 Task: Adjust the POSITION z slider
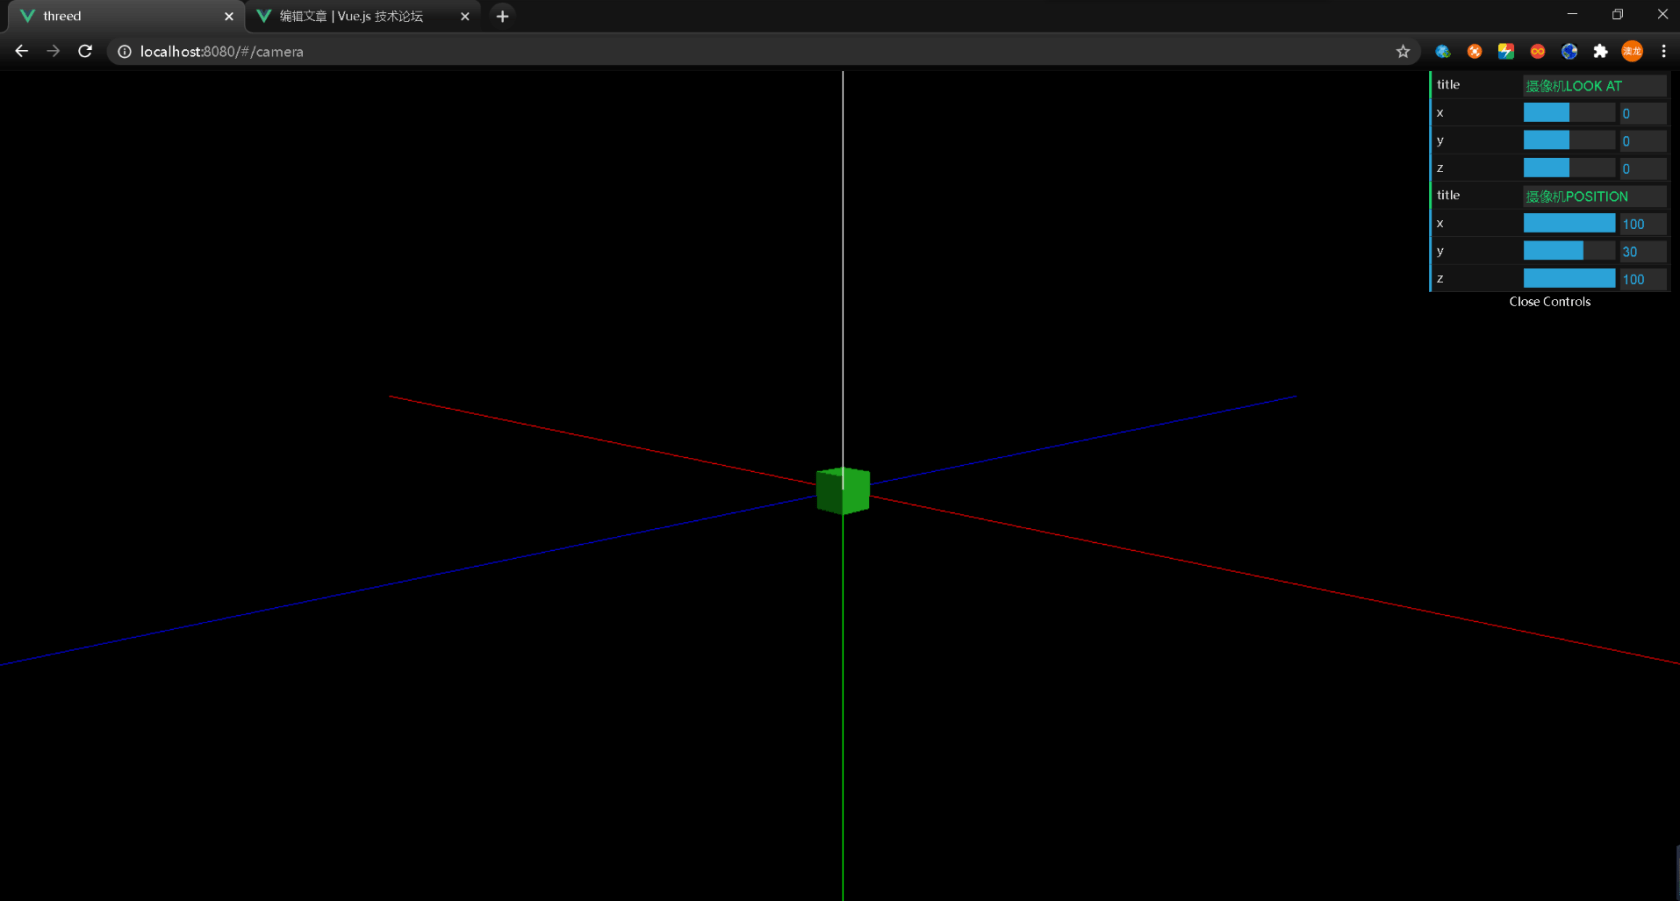point(1569,278)
